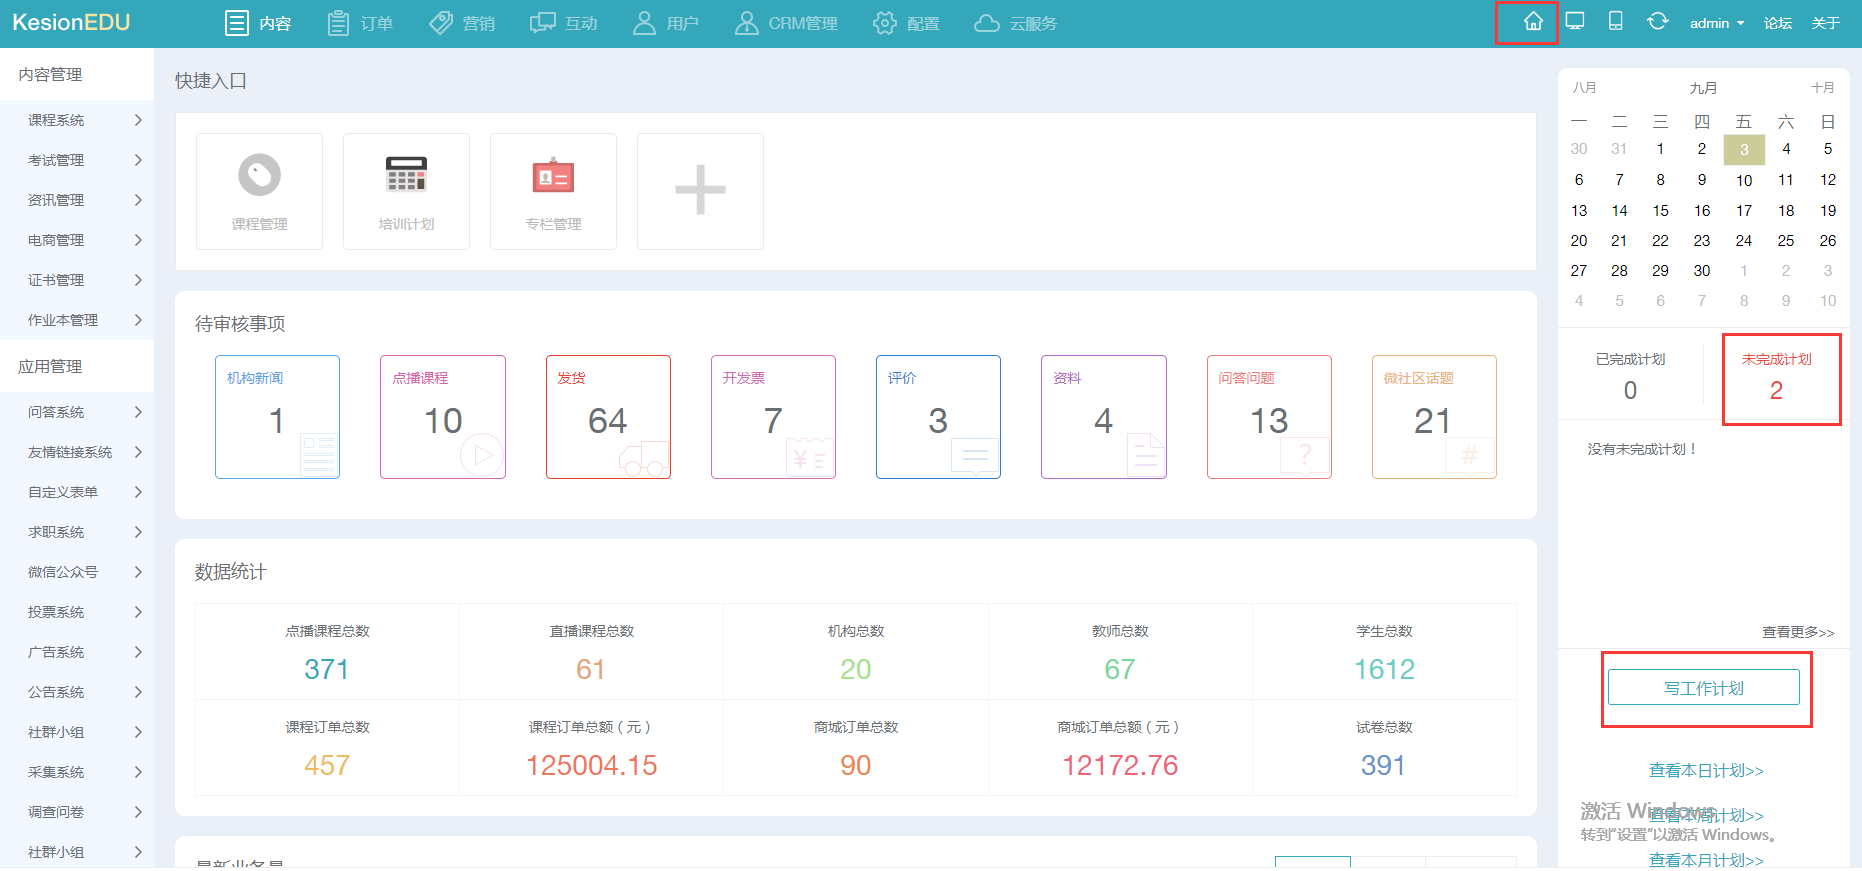Click the desktop monitor icon in header
This screenshot has height=871, width=1862.
click(x=1575, y=22)
